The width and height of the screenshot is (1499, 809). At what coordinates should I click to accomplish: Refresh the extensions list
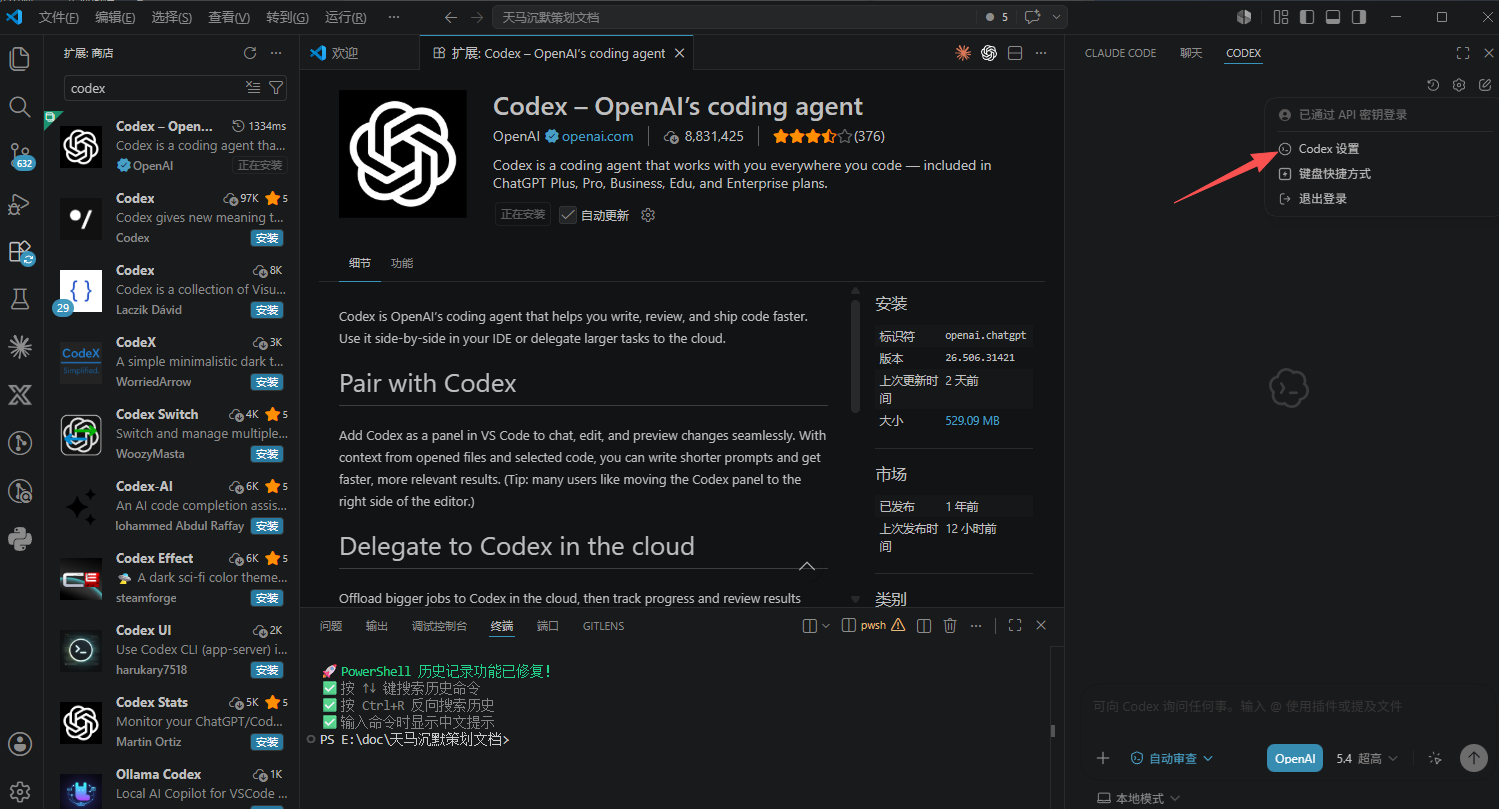tap(250, 53)
